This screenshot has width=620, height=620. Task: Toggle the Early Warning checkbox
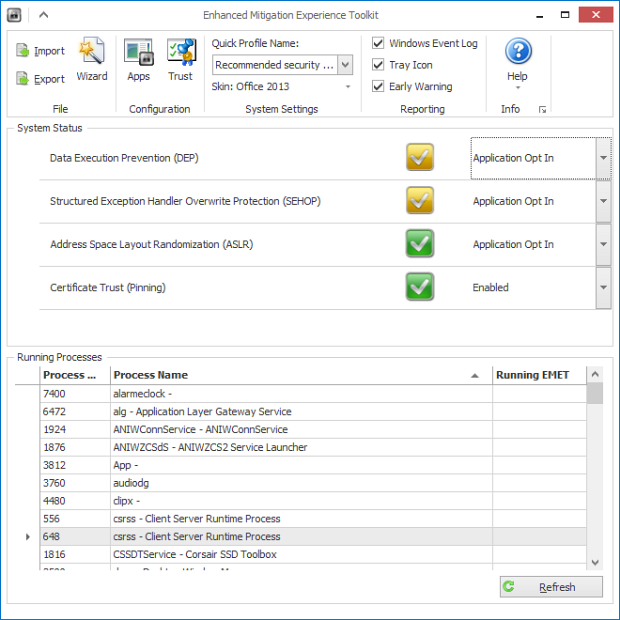point(378,86)
